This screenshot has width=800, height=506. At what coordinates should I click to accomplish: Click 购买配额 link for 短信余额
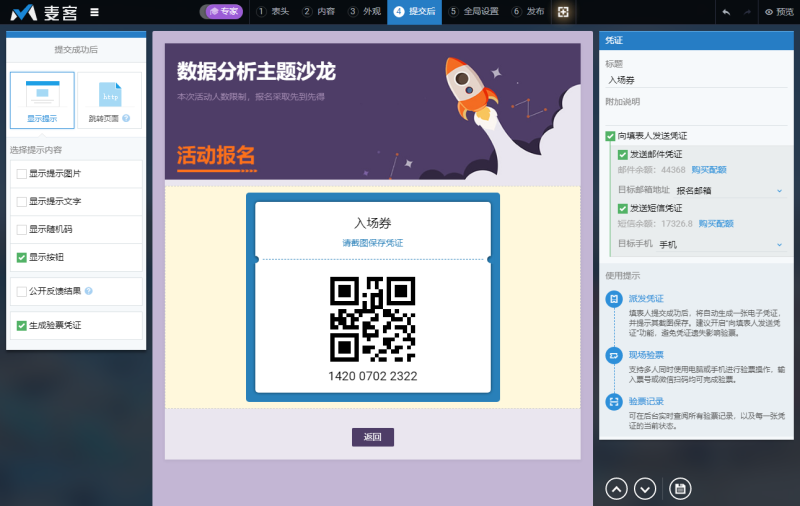click(x=716, y=223)
